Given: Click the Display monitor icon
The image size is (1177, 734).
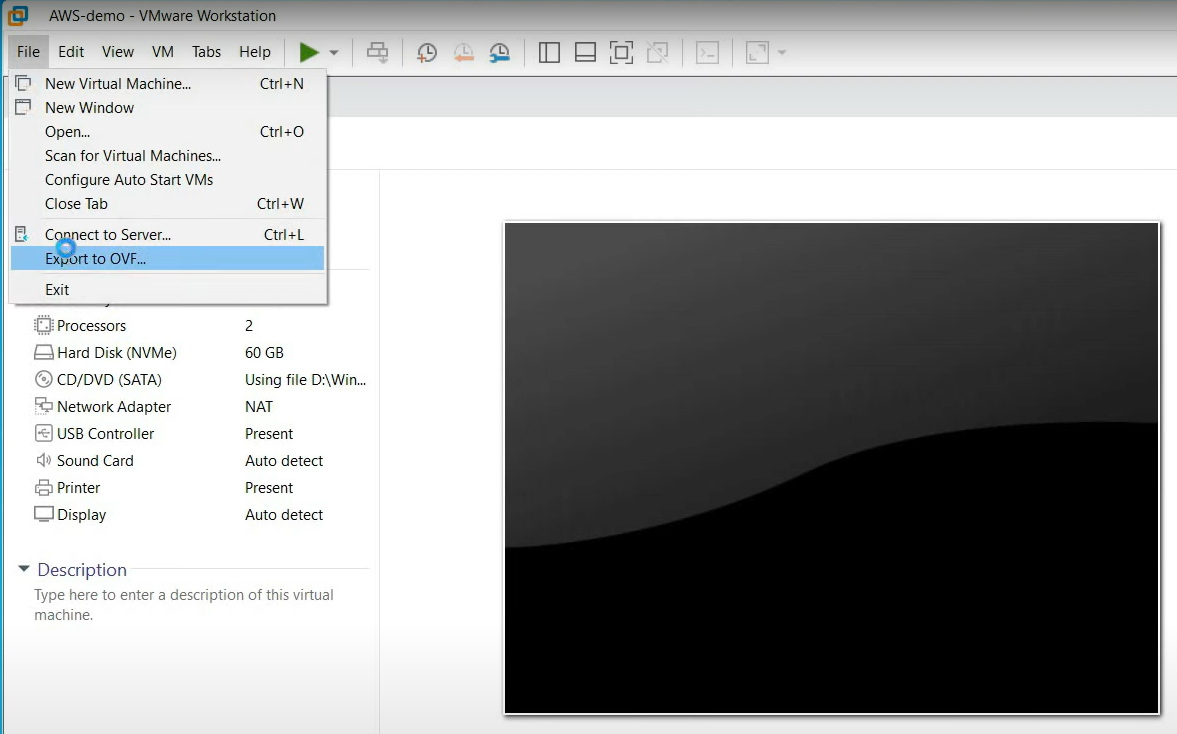Looking at the screenshot, I should [44, 514].
